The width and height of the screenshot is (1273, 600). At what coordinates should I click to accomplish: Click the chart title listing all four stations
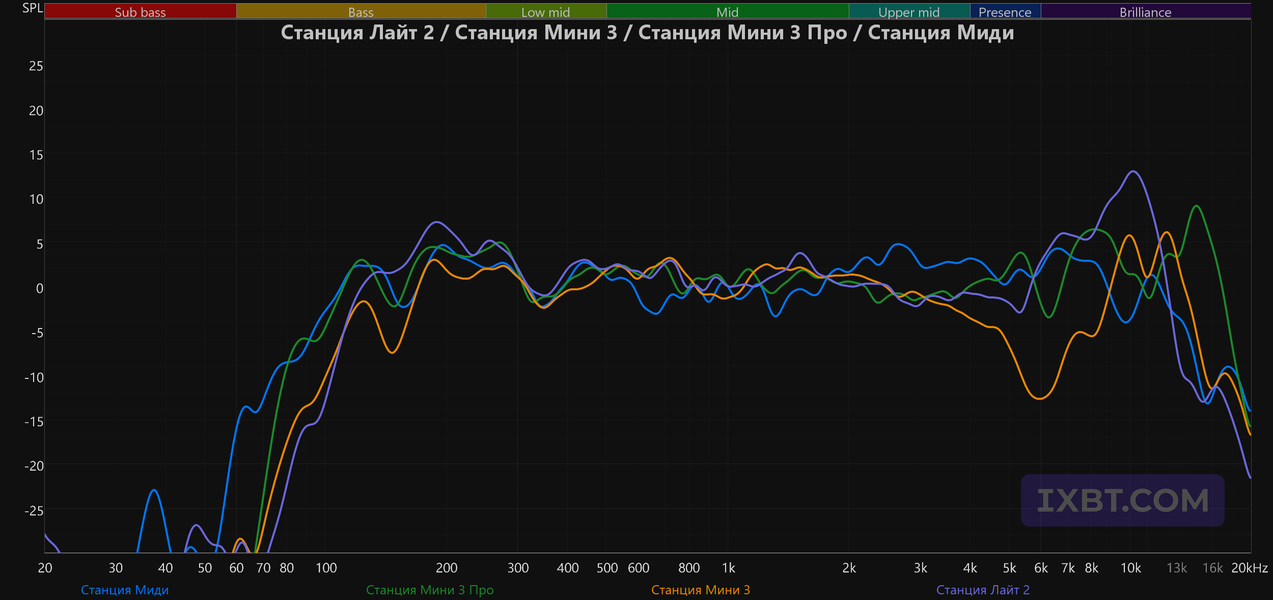point(648,33)
